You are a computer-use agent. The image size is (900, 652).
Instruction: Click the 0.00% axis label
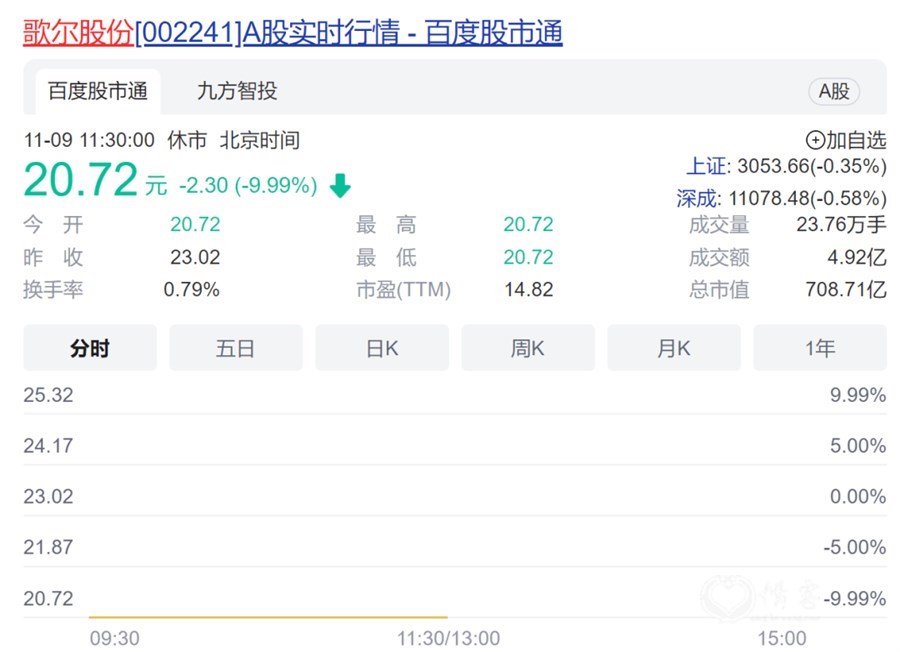[x=858, y=496]
